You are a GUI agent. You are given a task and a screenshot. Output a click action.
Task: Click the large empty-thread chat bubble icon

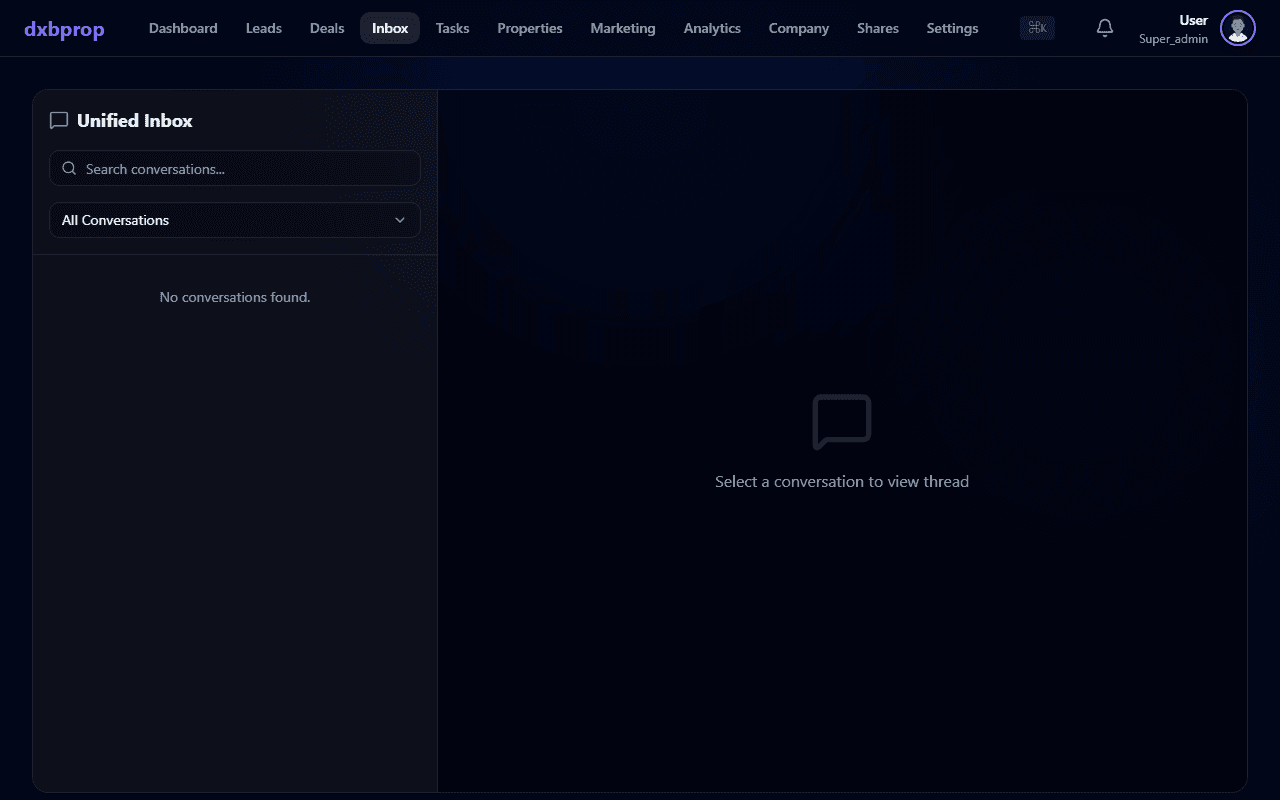tap(842, 422)
